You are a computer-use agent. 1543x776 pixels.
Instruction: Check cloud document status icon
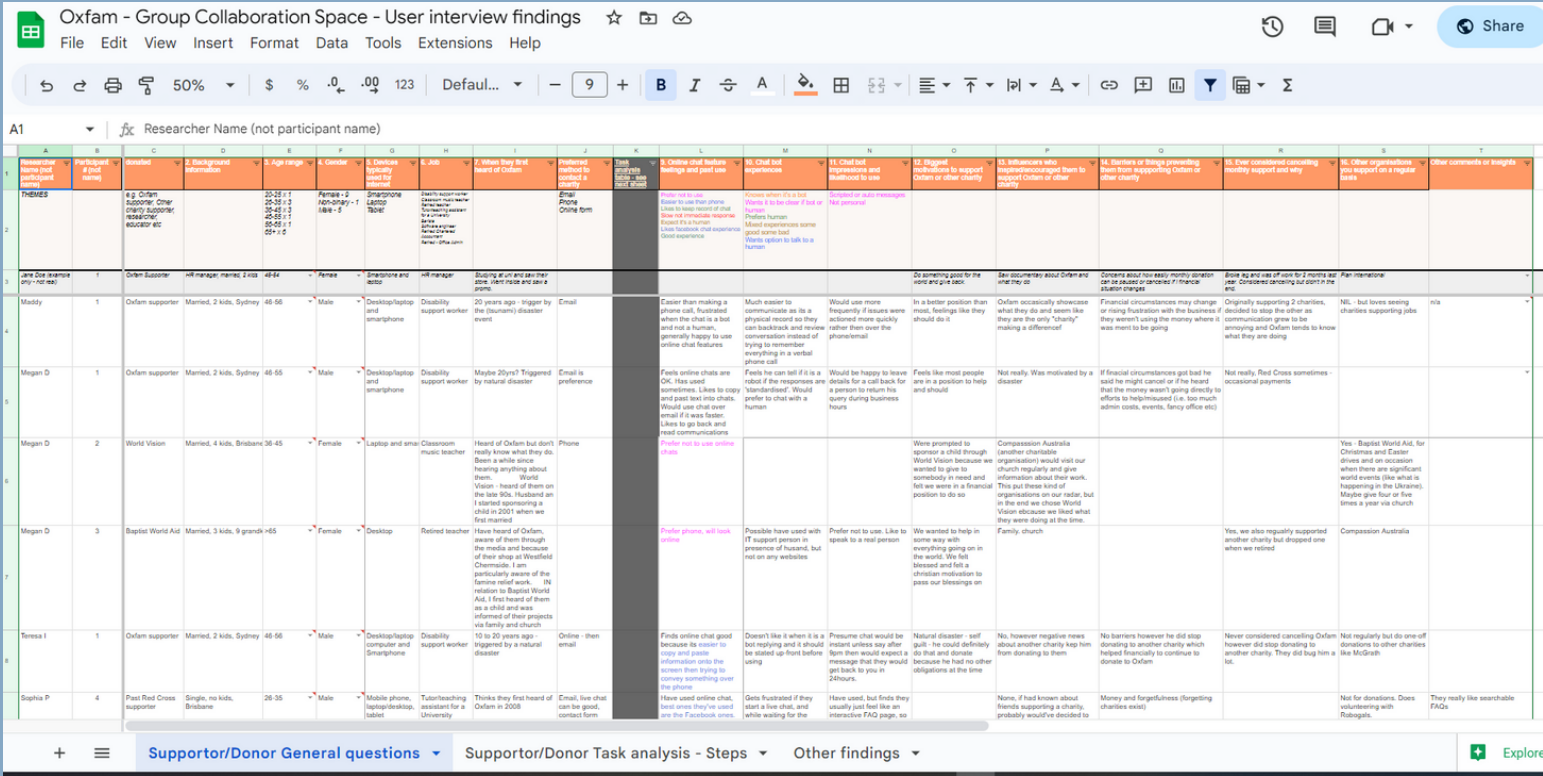point(682,18)
